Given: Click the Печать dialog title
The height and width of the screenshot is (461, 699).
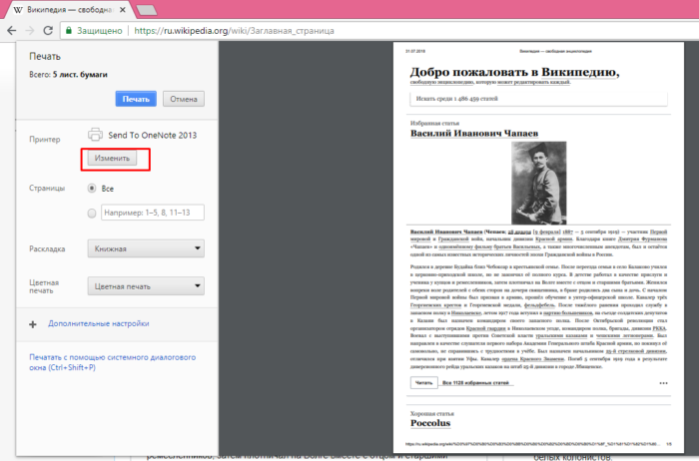Looking at the screenshot, I should (45, 56).
